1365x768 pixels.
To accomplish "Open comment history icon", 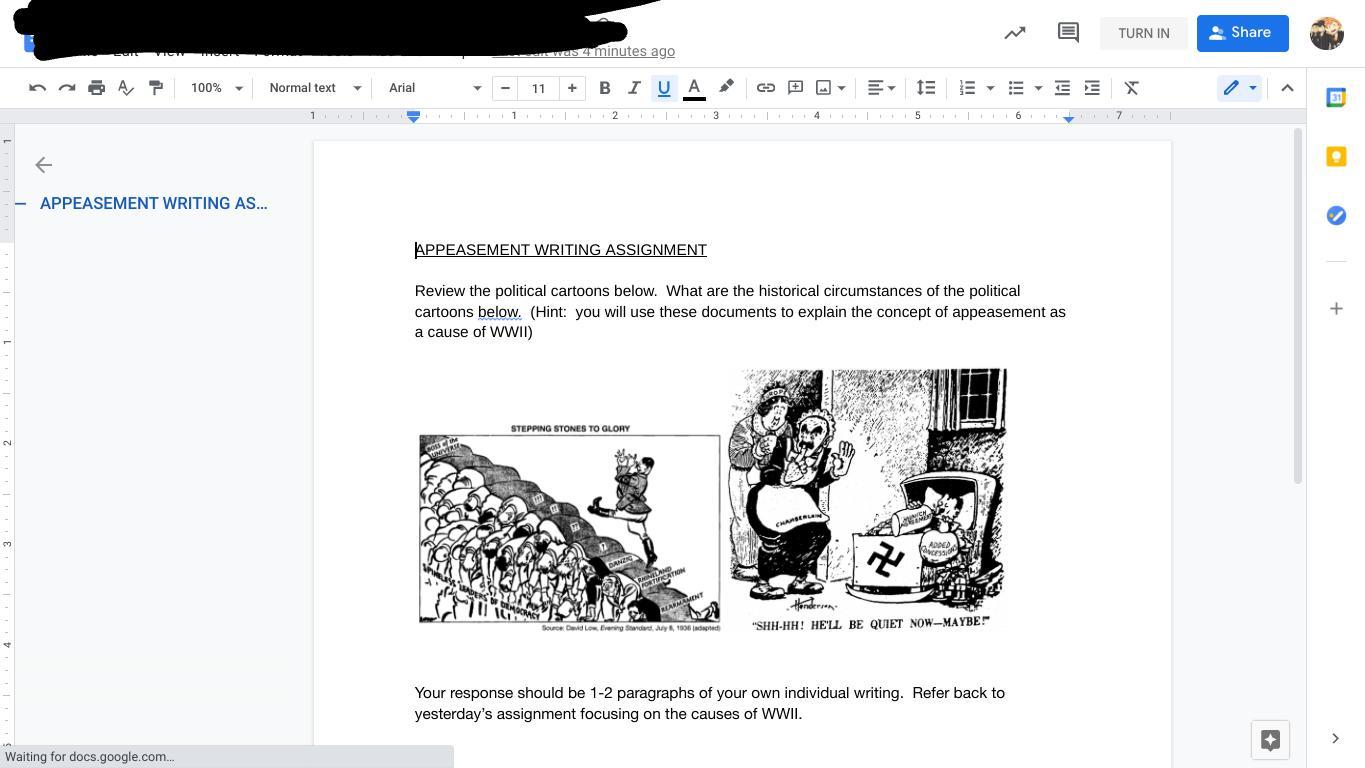I will pos(1067,33).
